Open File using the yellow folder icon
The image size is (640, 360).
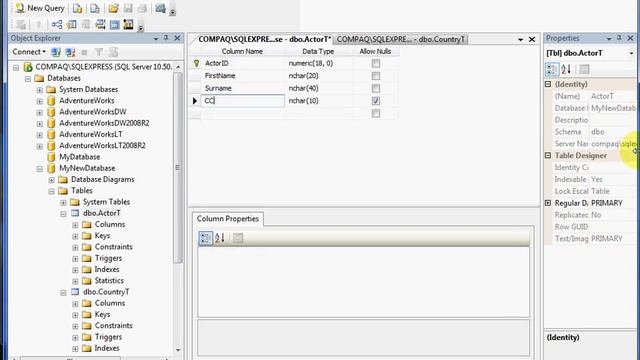(x=113, y=8)
